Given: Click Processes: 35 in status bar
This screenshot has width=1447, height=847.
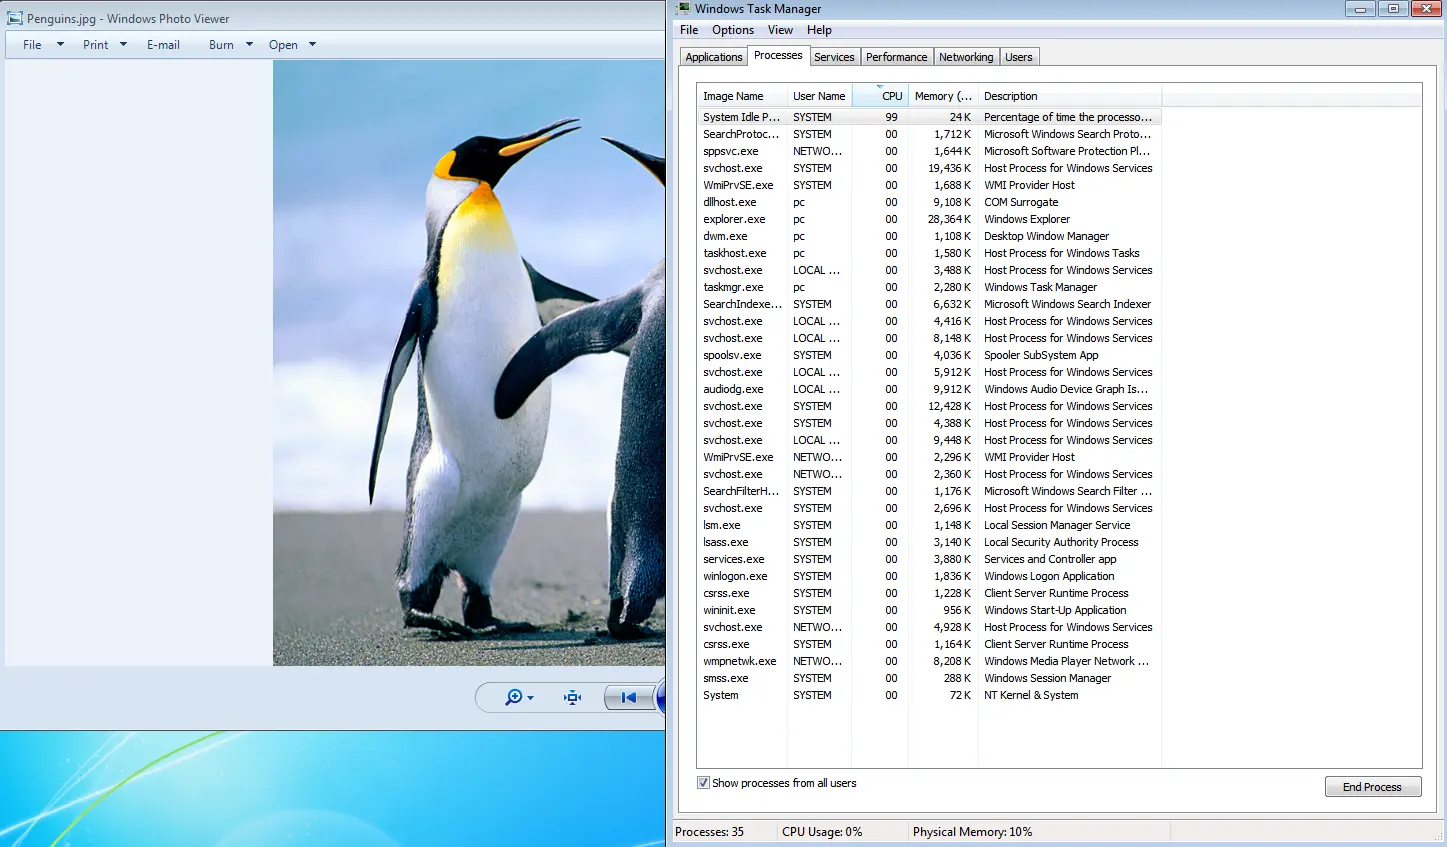Looking at the screenshot, I should point(709,832).
